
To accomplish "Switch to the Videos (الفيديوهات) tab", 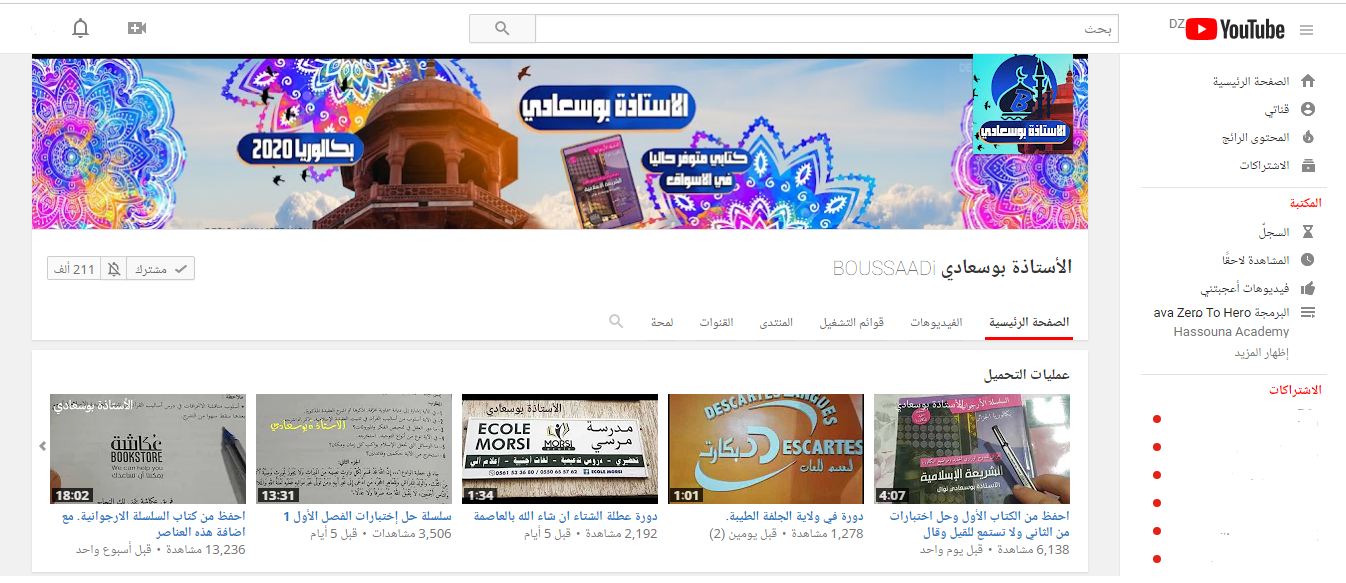I will coord(936,323).
